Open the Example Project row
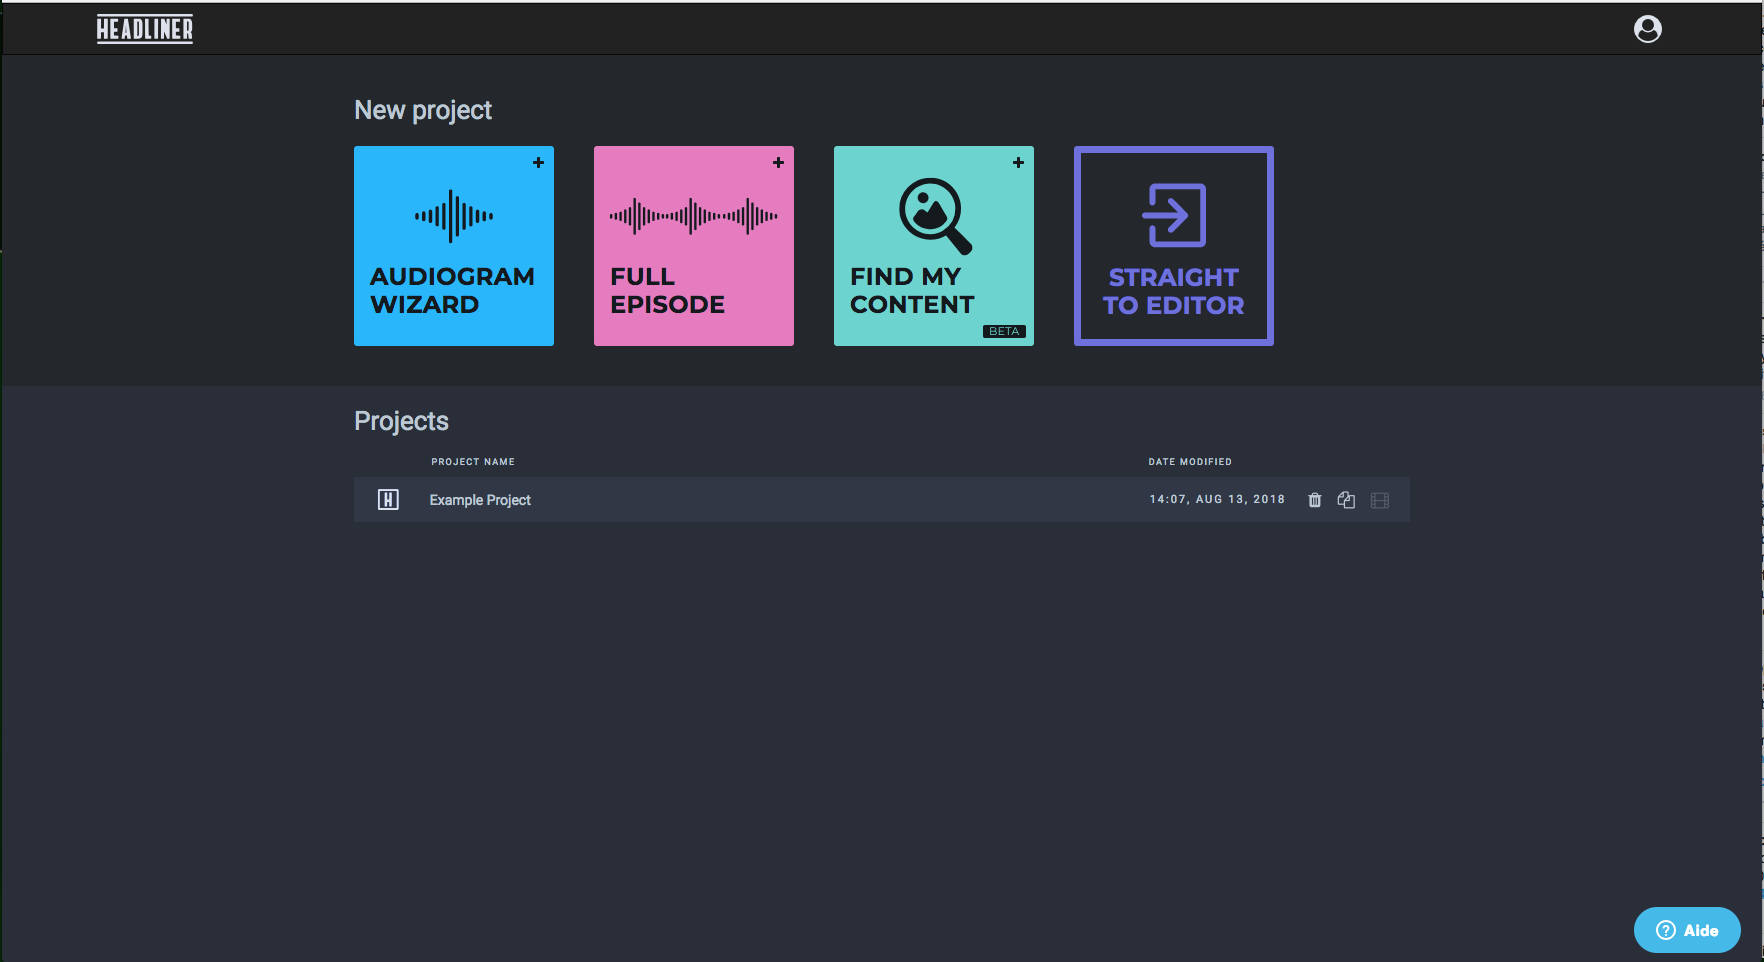This screenshot has width=1764, height=962. pyautogui.click(x=882, y=499)
